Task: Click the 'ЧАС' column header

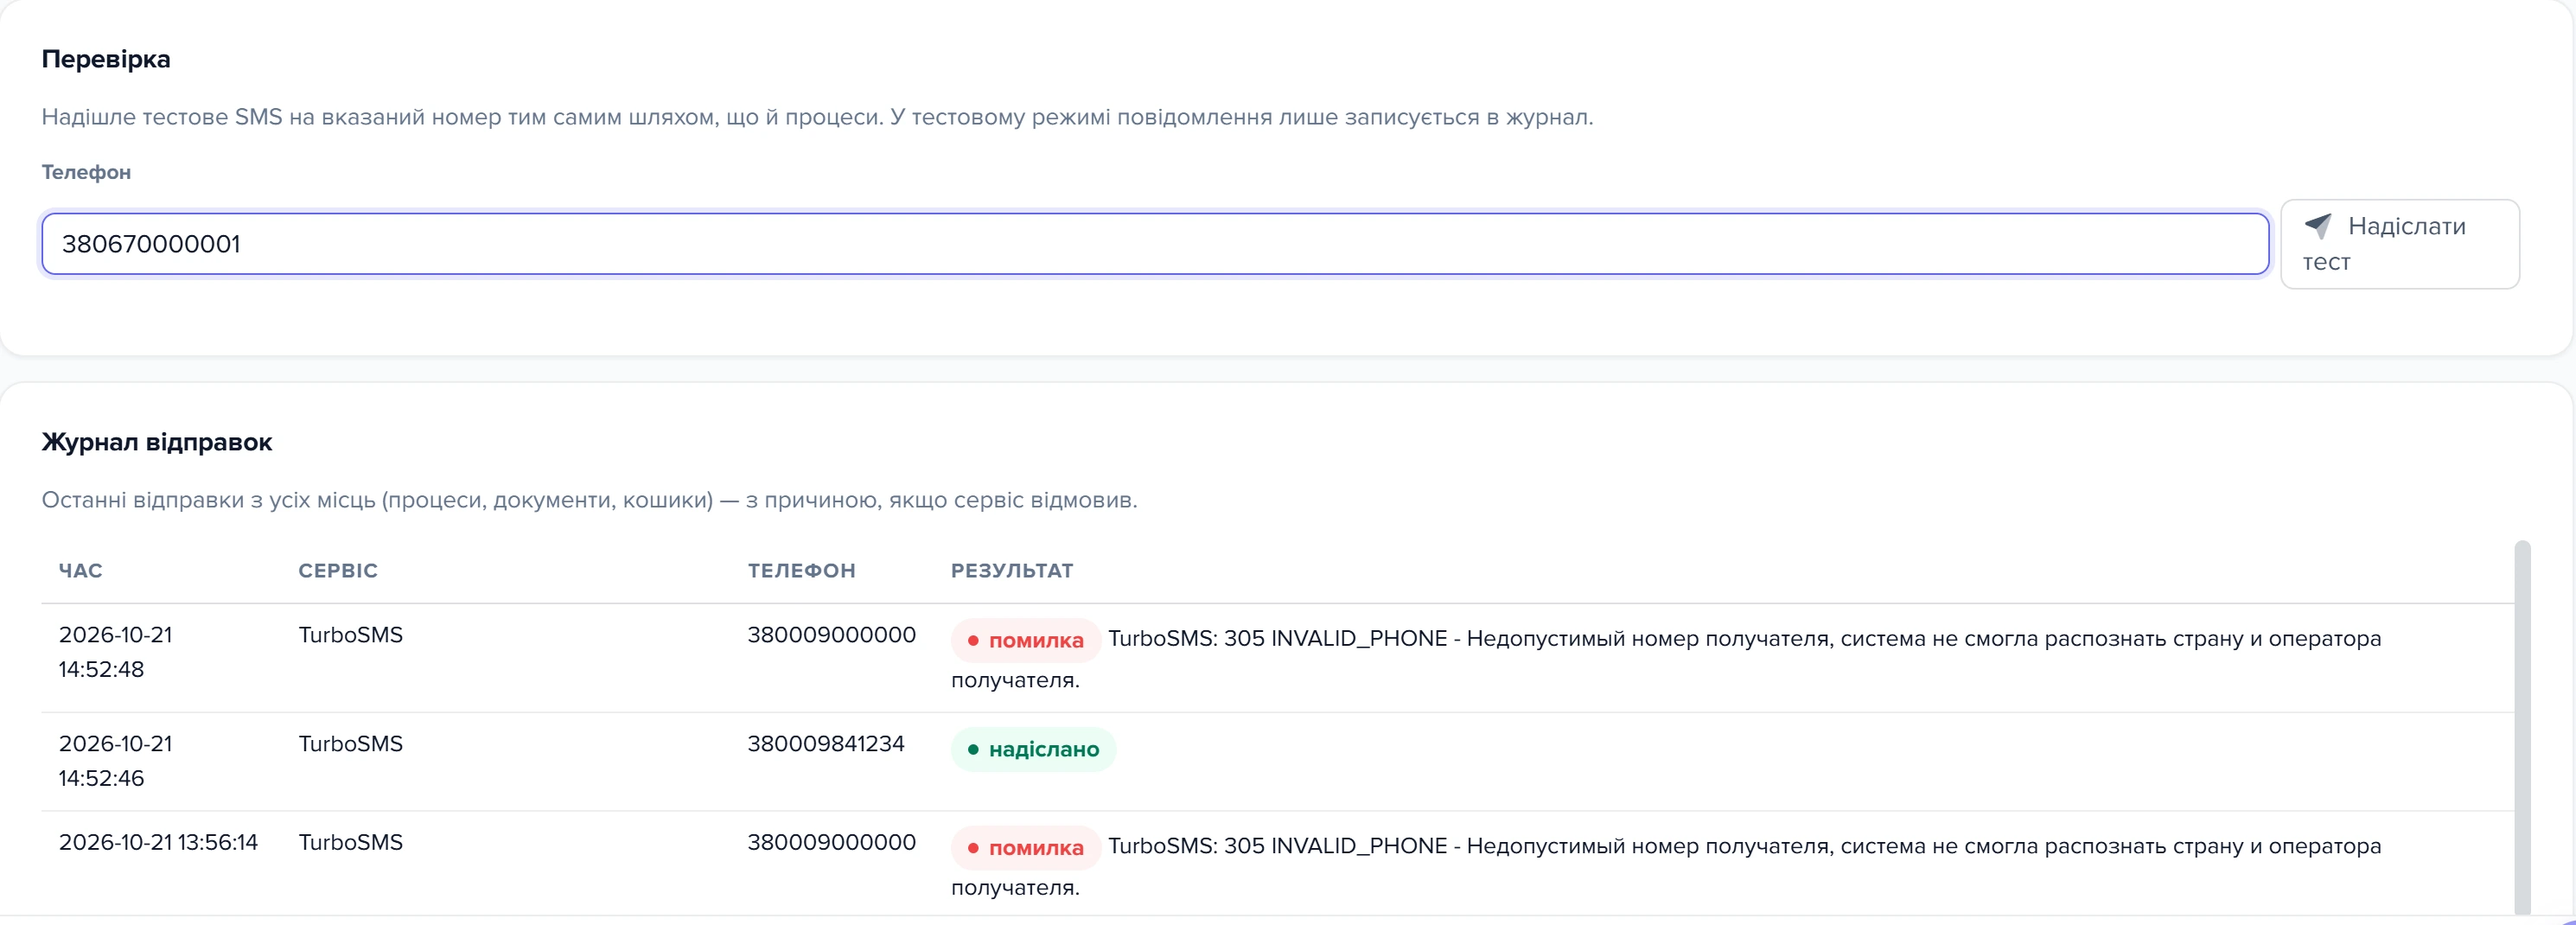Action: (x=80, y=570)
